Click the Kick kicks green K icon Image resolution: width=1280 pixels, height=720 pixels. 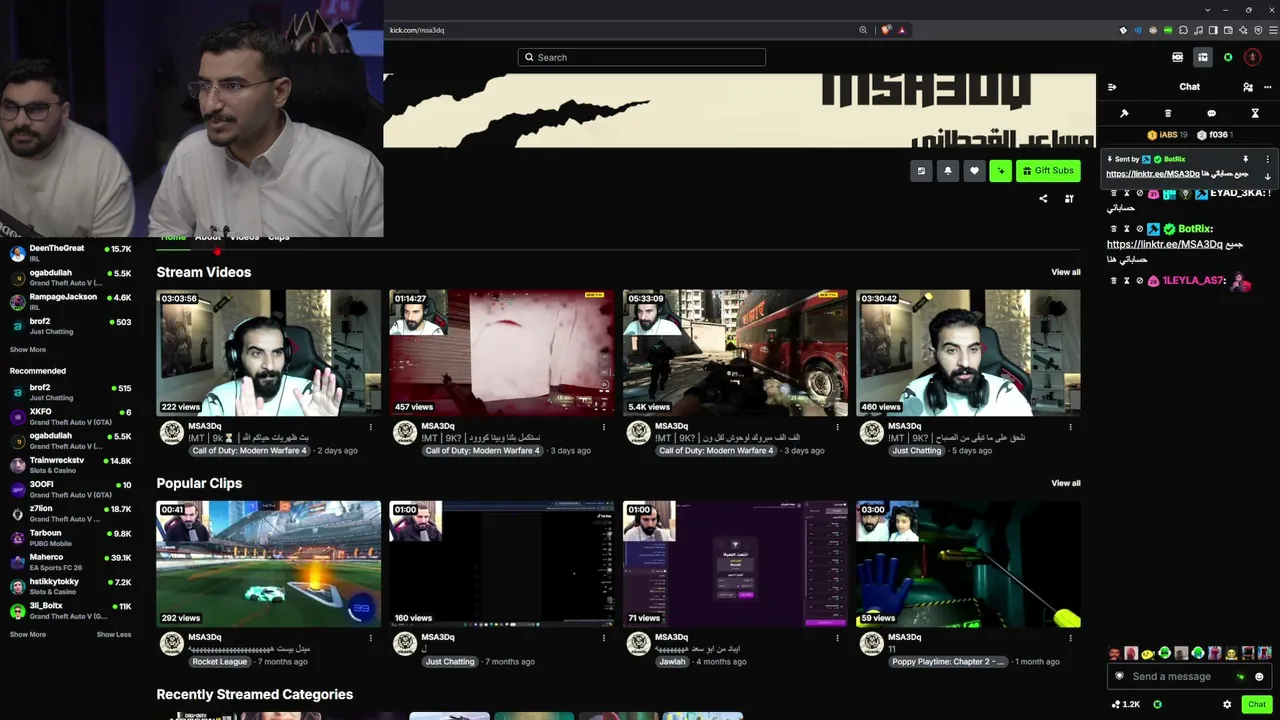(1229, 57)
